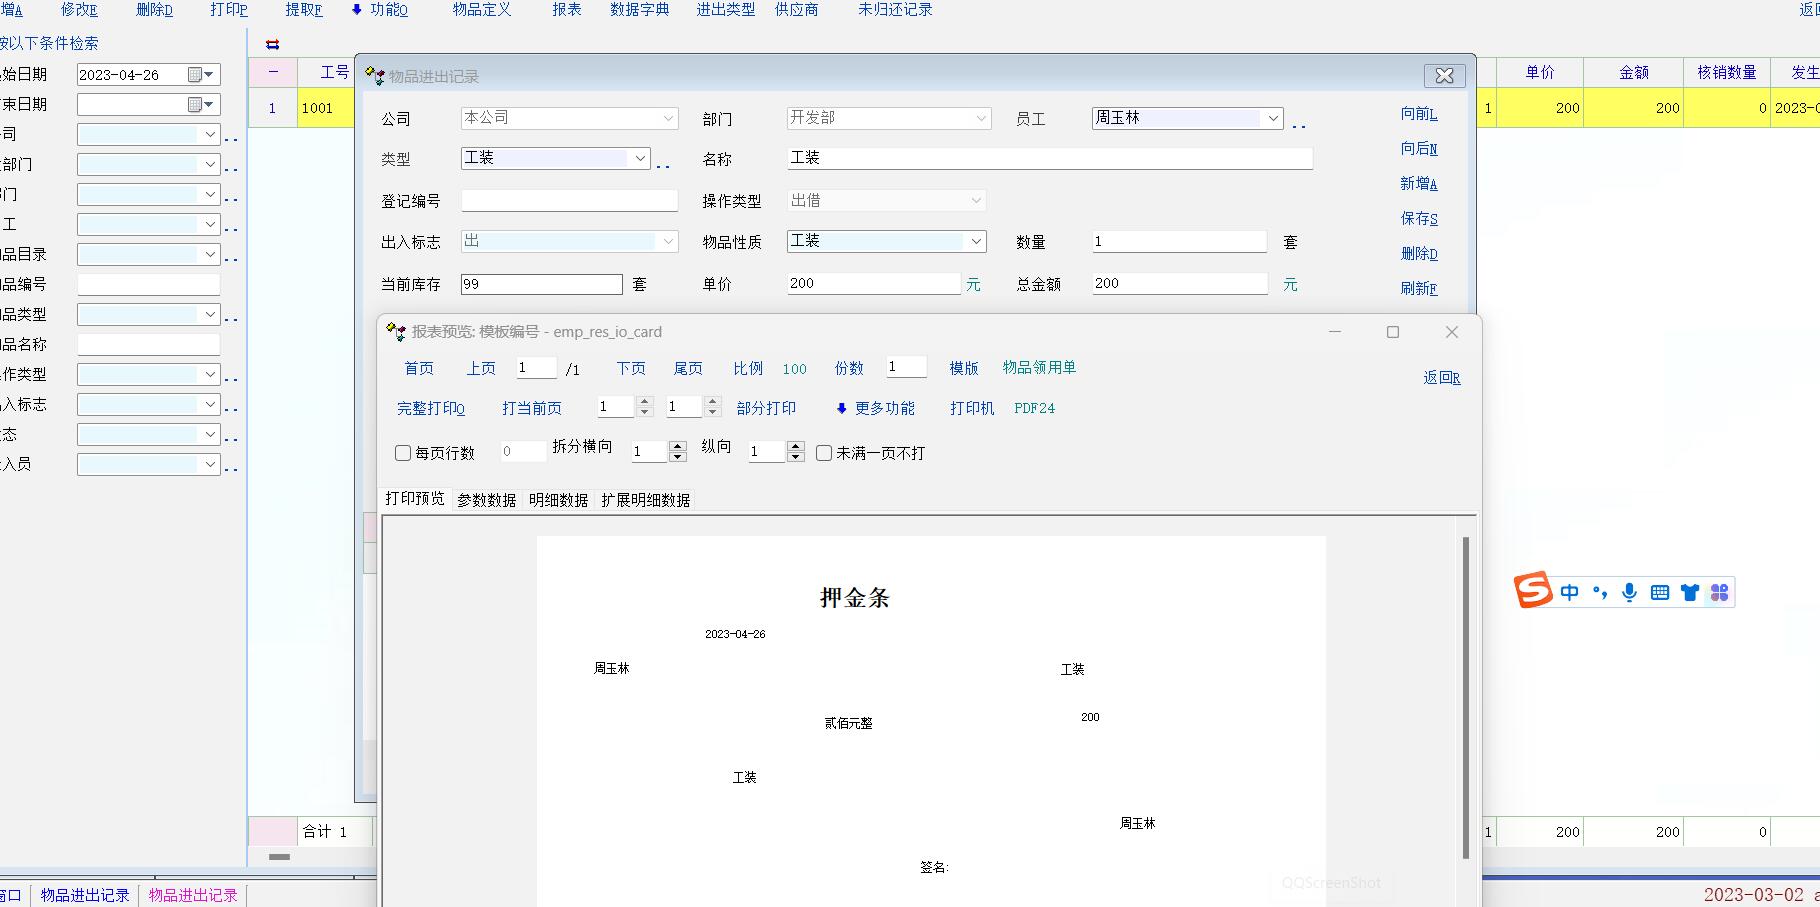Open the 物品性质 dropdown
The height and width of the screenshot is (907, 1820).
(975, 241)
